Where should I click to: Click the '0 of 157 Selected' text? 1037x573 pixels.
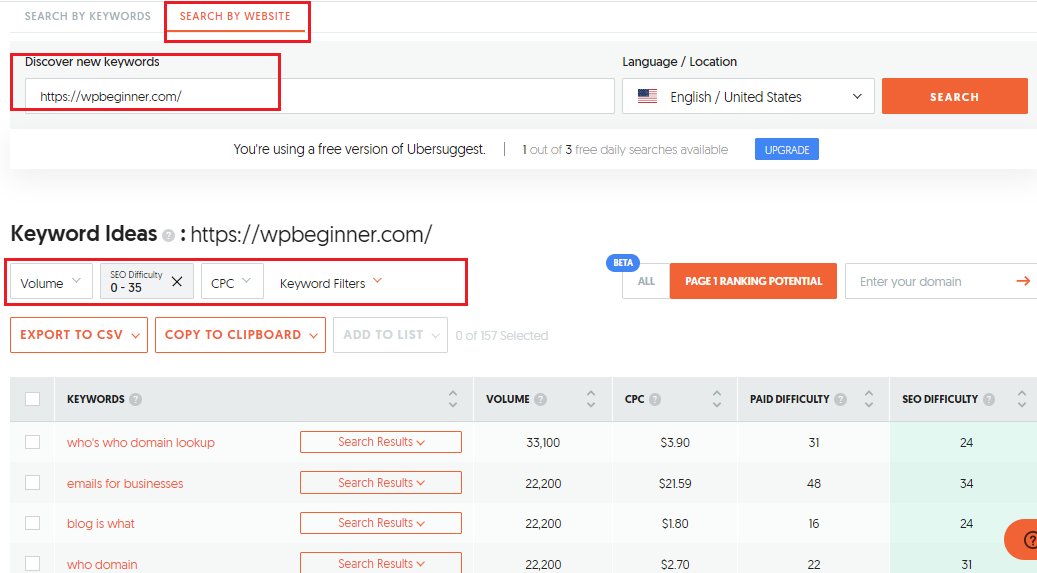[502, 335]
